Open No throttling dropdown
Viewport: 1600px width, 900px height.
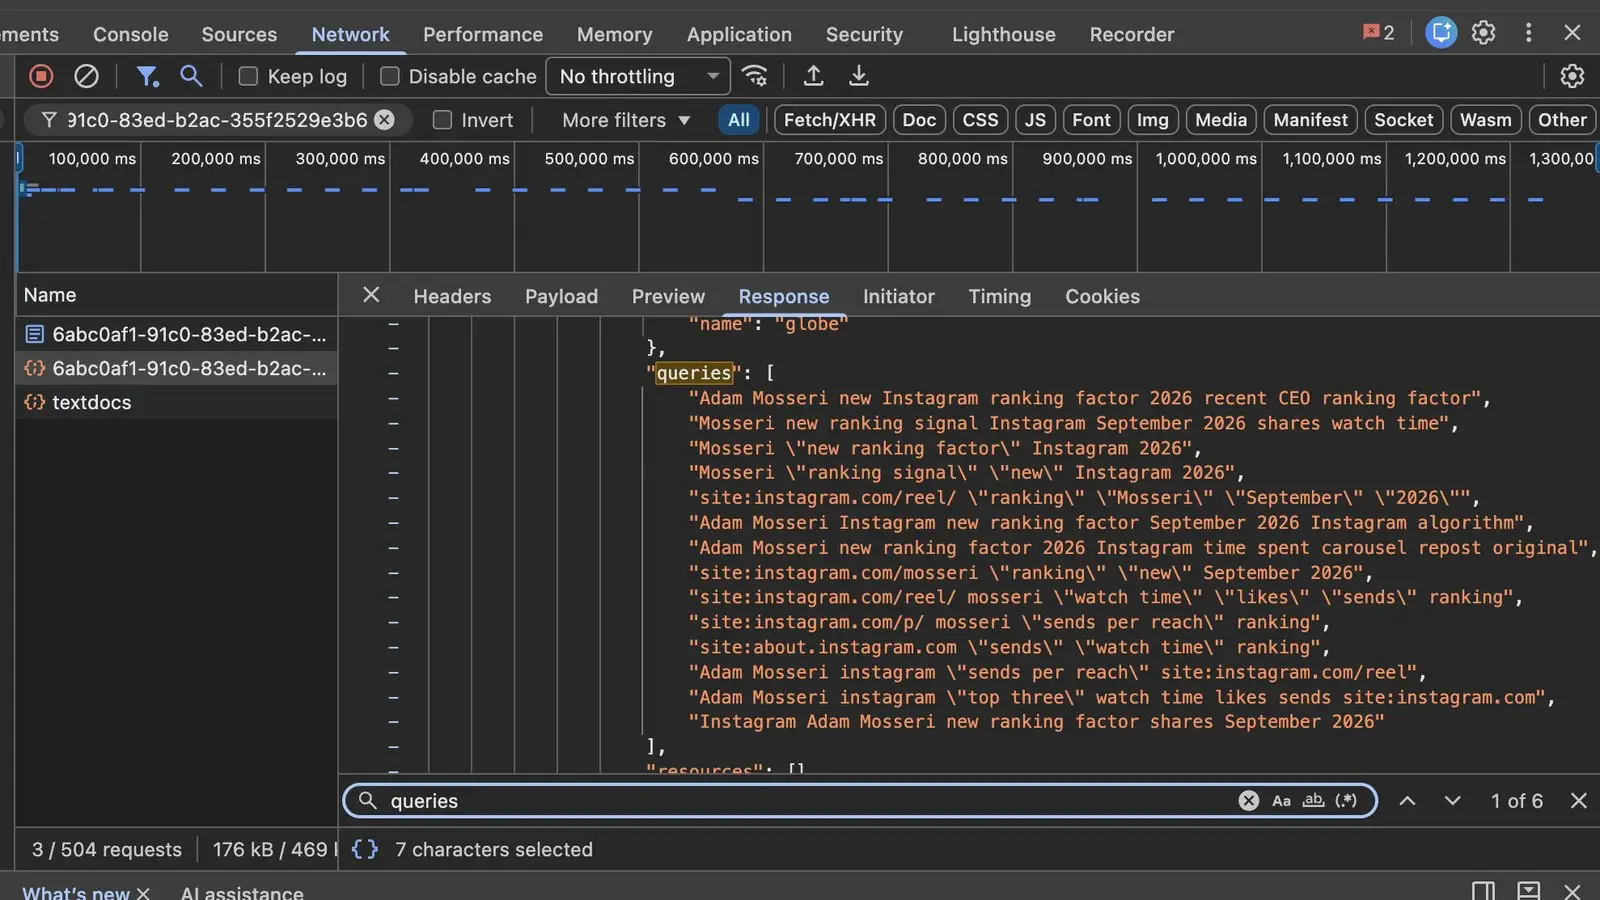638,76
